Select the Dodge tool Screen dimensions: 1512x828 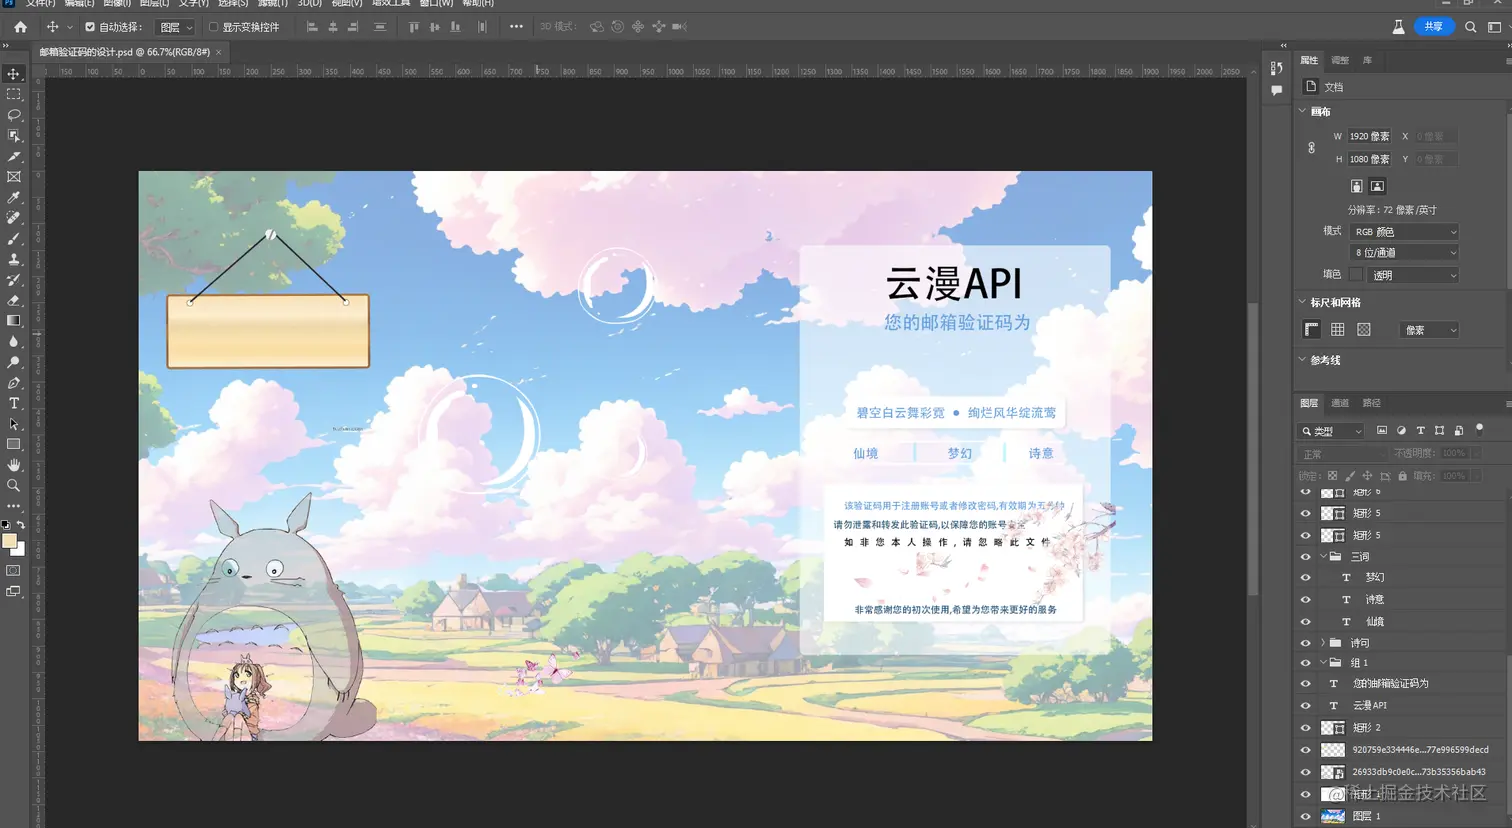coord(14,362)
